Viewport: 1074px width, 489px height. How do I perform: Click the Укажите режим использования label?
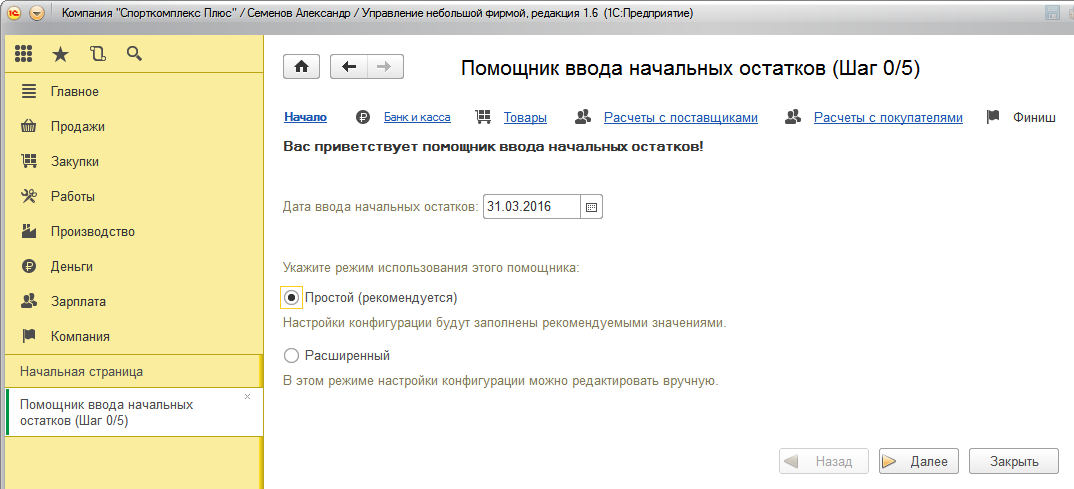coord(431,268)
